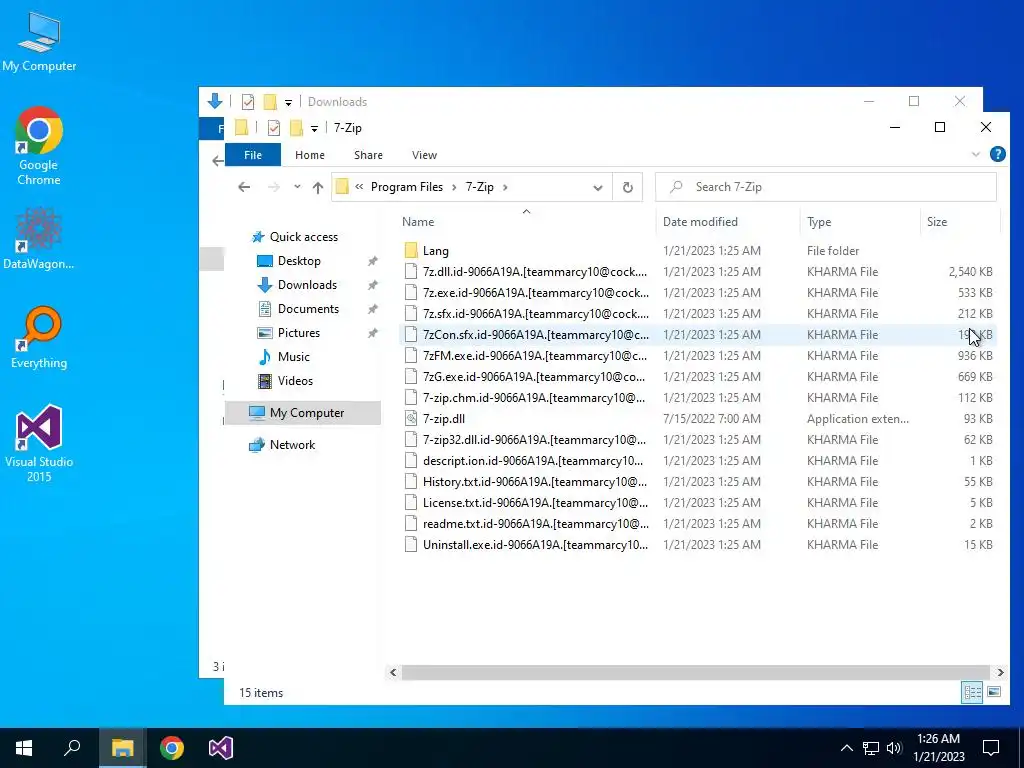The height and width of the screenshot is (768, 1024).
Task: Select My Computer in navigation pane
Action: point(303,413)
